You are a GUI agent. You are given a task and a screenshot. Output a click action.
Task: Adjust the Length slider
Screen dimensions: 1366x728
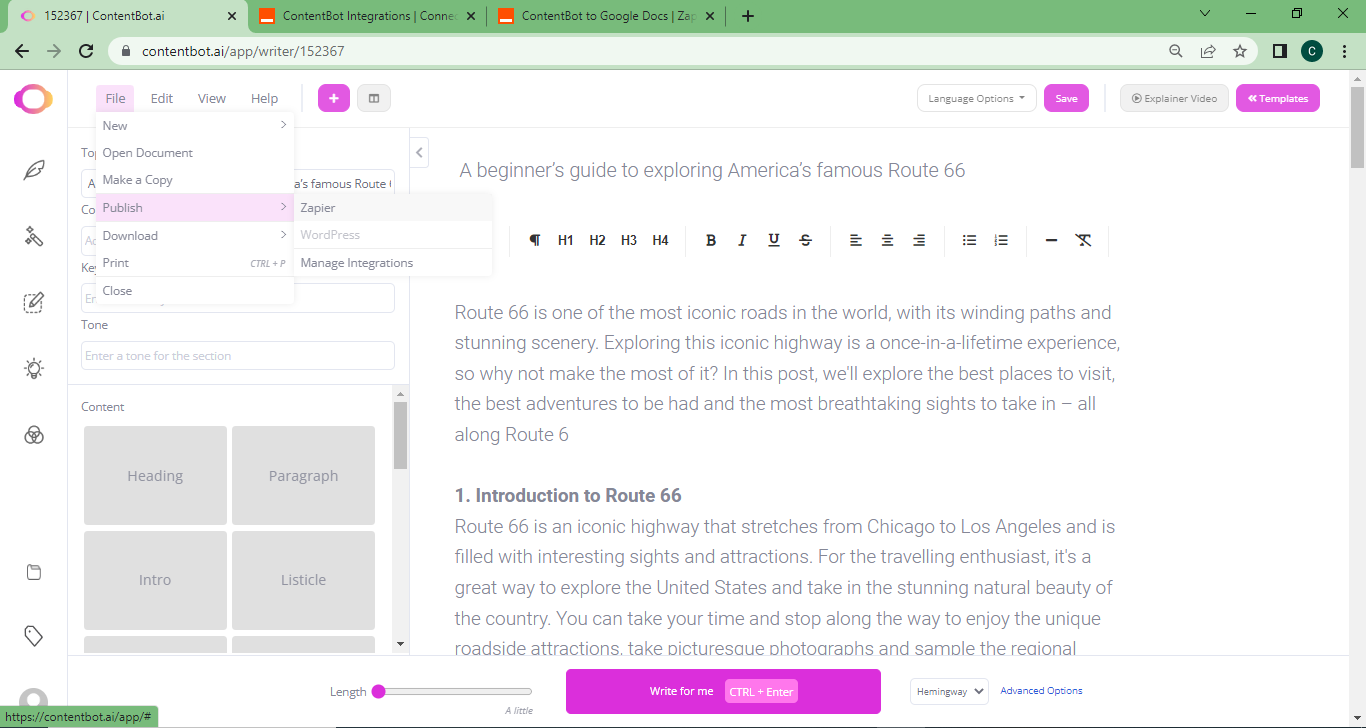pos(379,690)
